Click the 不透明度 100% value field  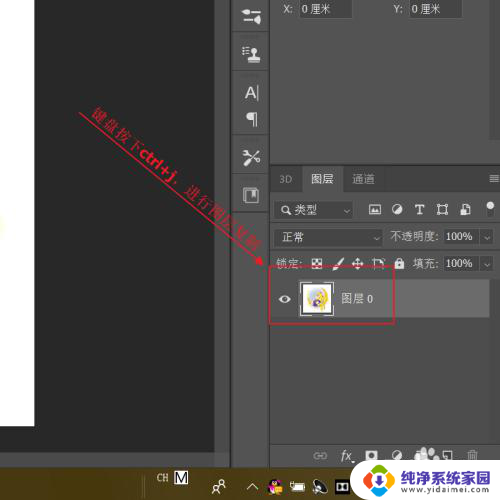(x=462, y=237)
